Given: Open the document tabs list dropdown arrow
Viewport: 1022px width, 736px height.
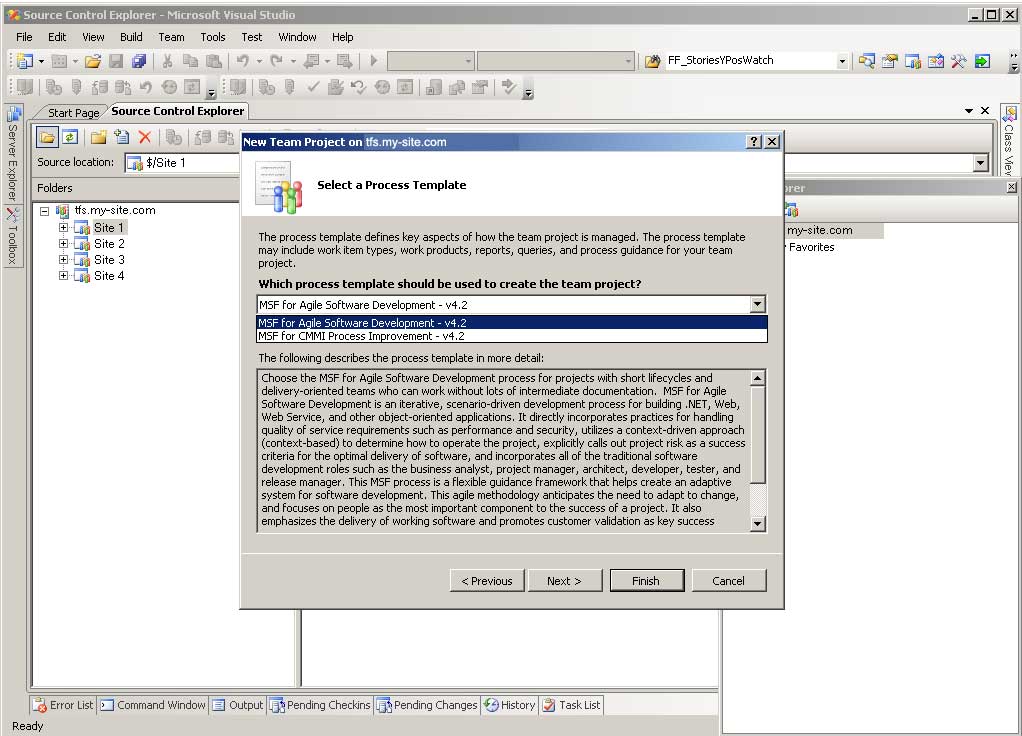Looking at the screenshot, I should pyautogui.click(x=969, y=111).
